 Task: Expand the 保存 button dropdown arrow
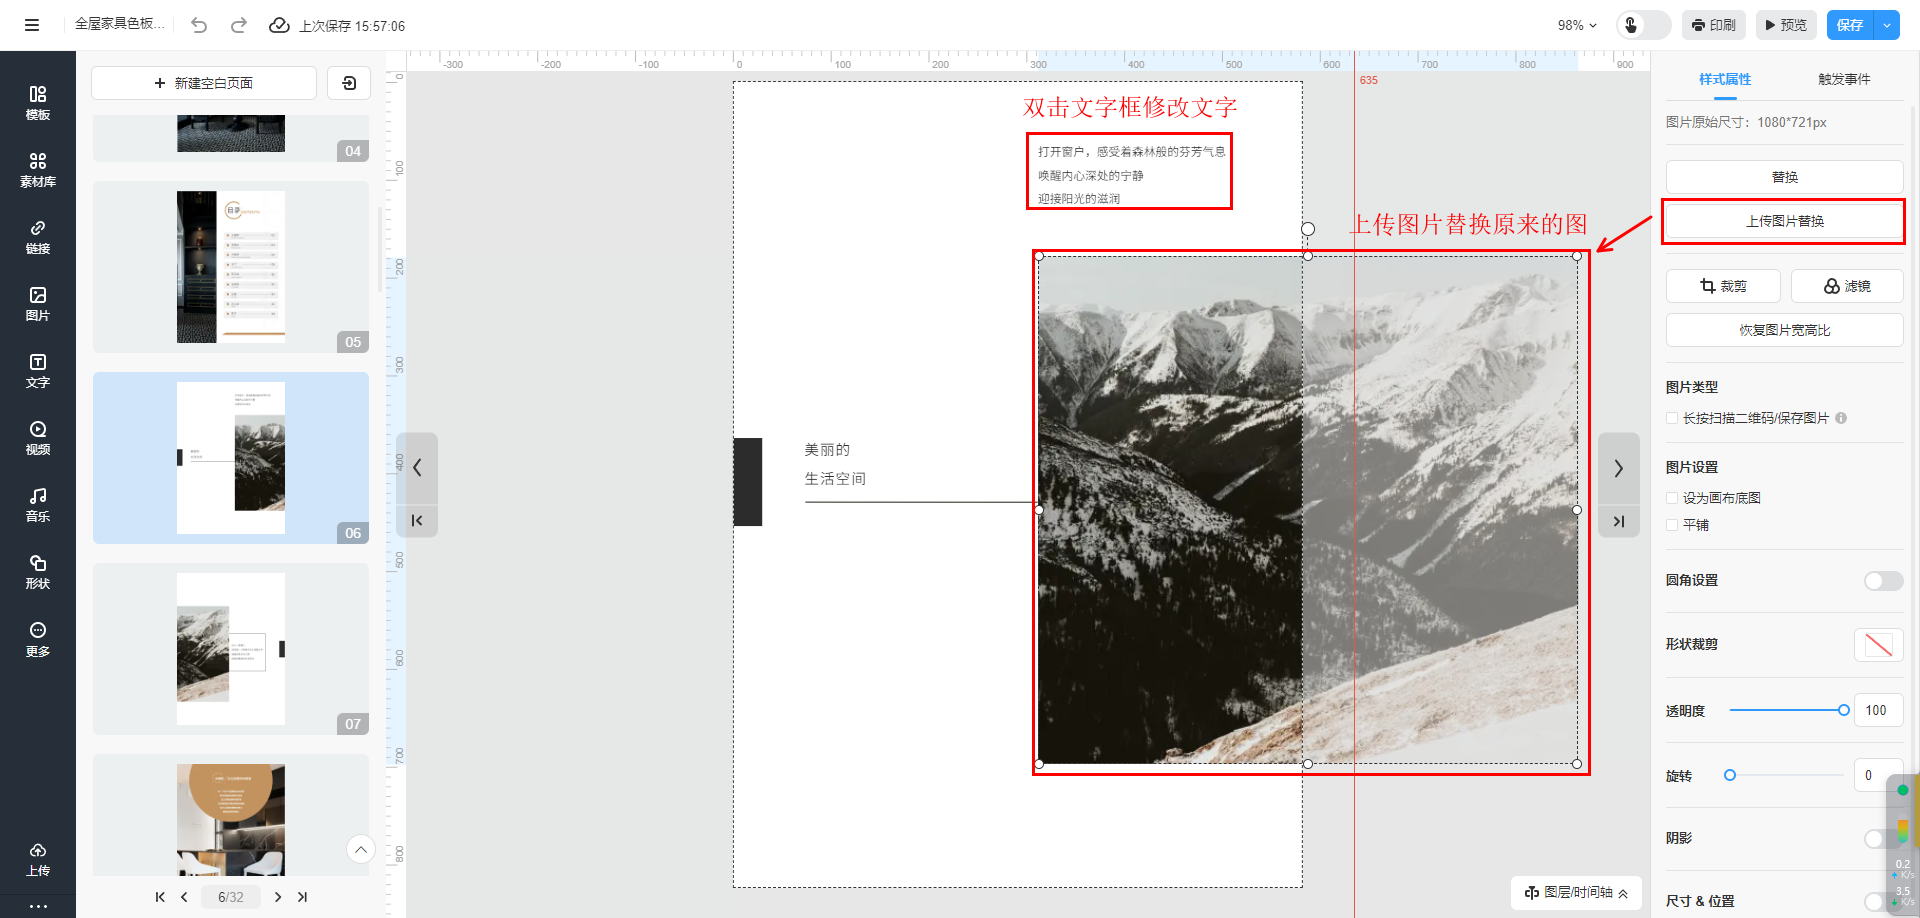(1886, 25)
